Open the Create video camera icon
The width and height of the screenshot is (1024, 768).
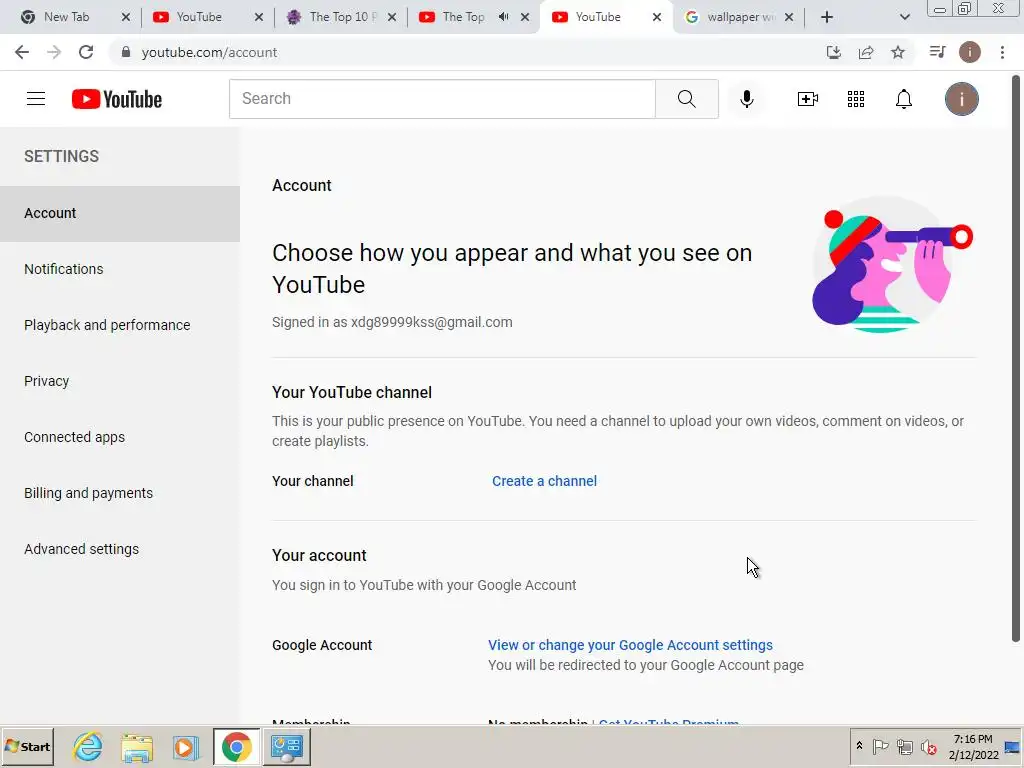(x=808, y=99)
